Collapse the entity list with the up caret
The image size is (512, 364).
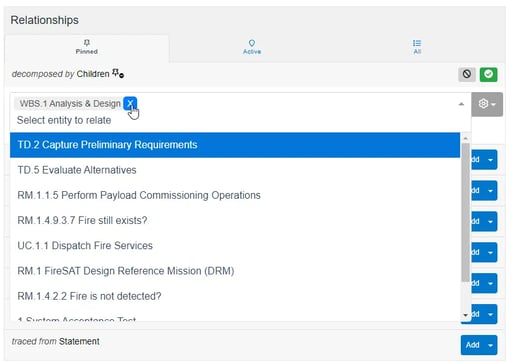(461, 104)
